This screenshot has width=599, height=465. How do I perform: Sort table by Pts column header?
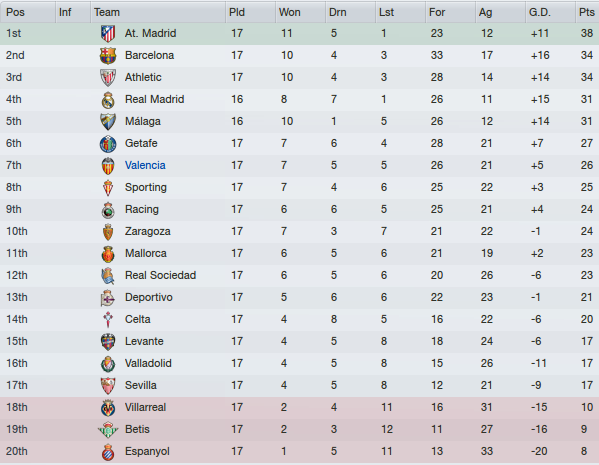coord(587,12)
